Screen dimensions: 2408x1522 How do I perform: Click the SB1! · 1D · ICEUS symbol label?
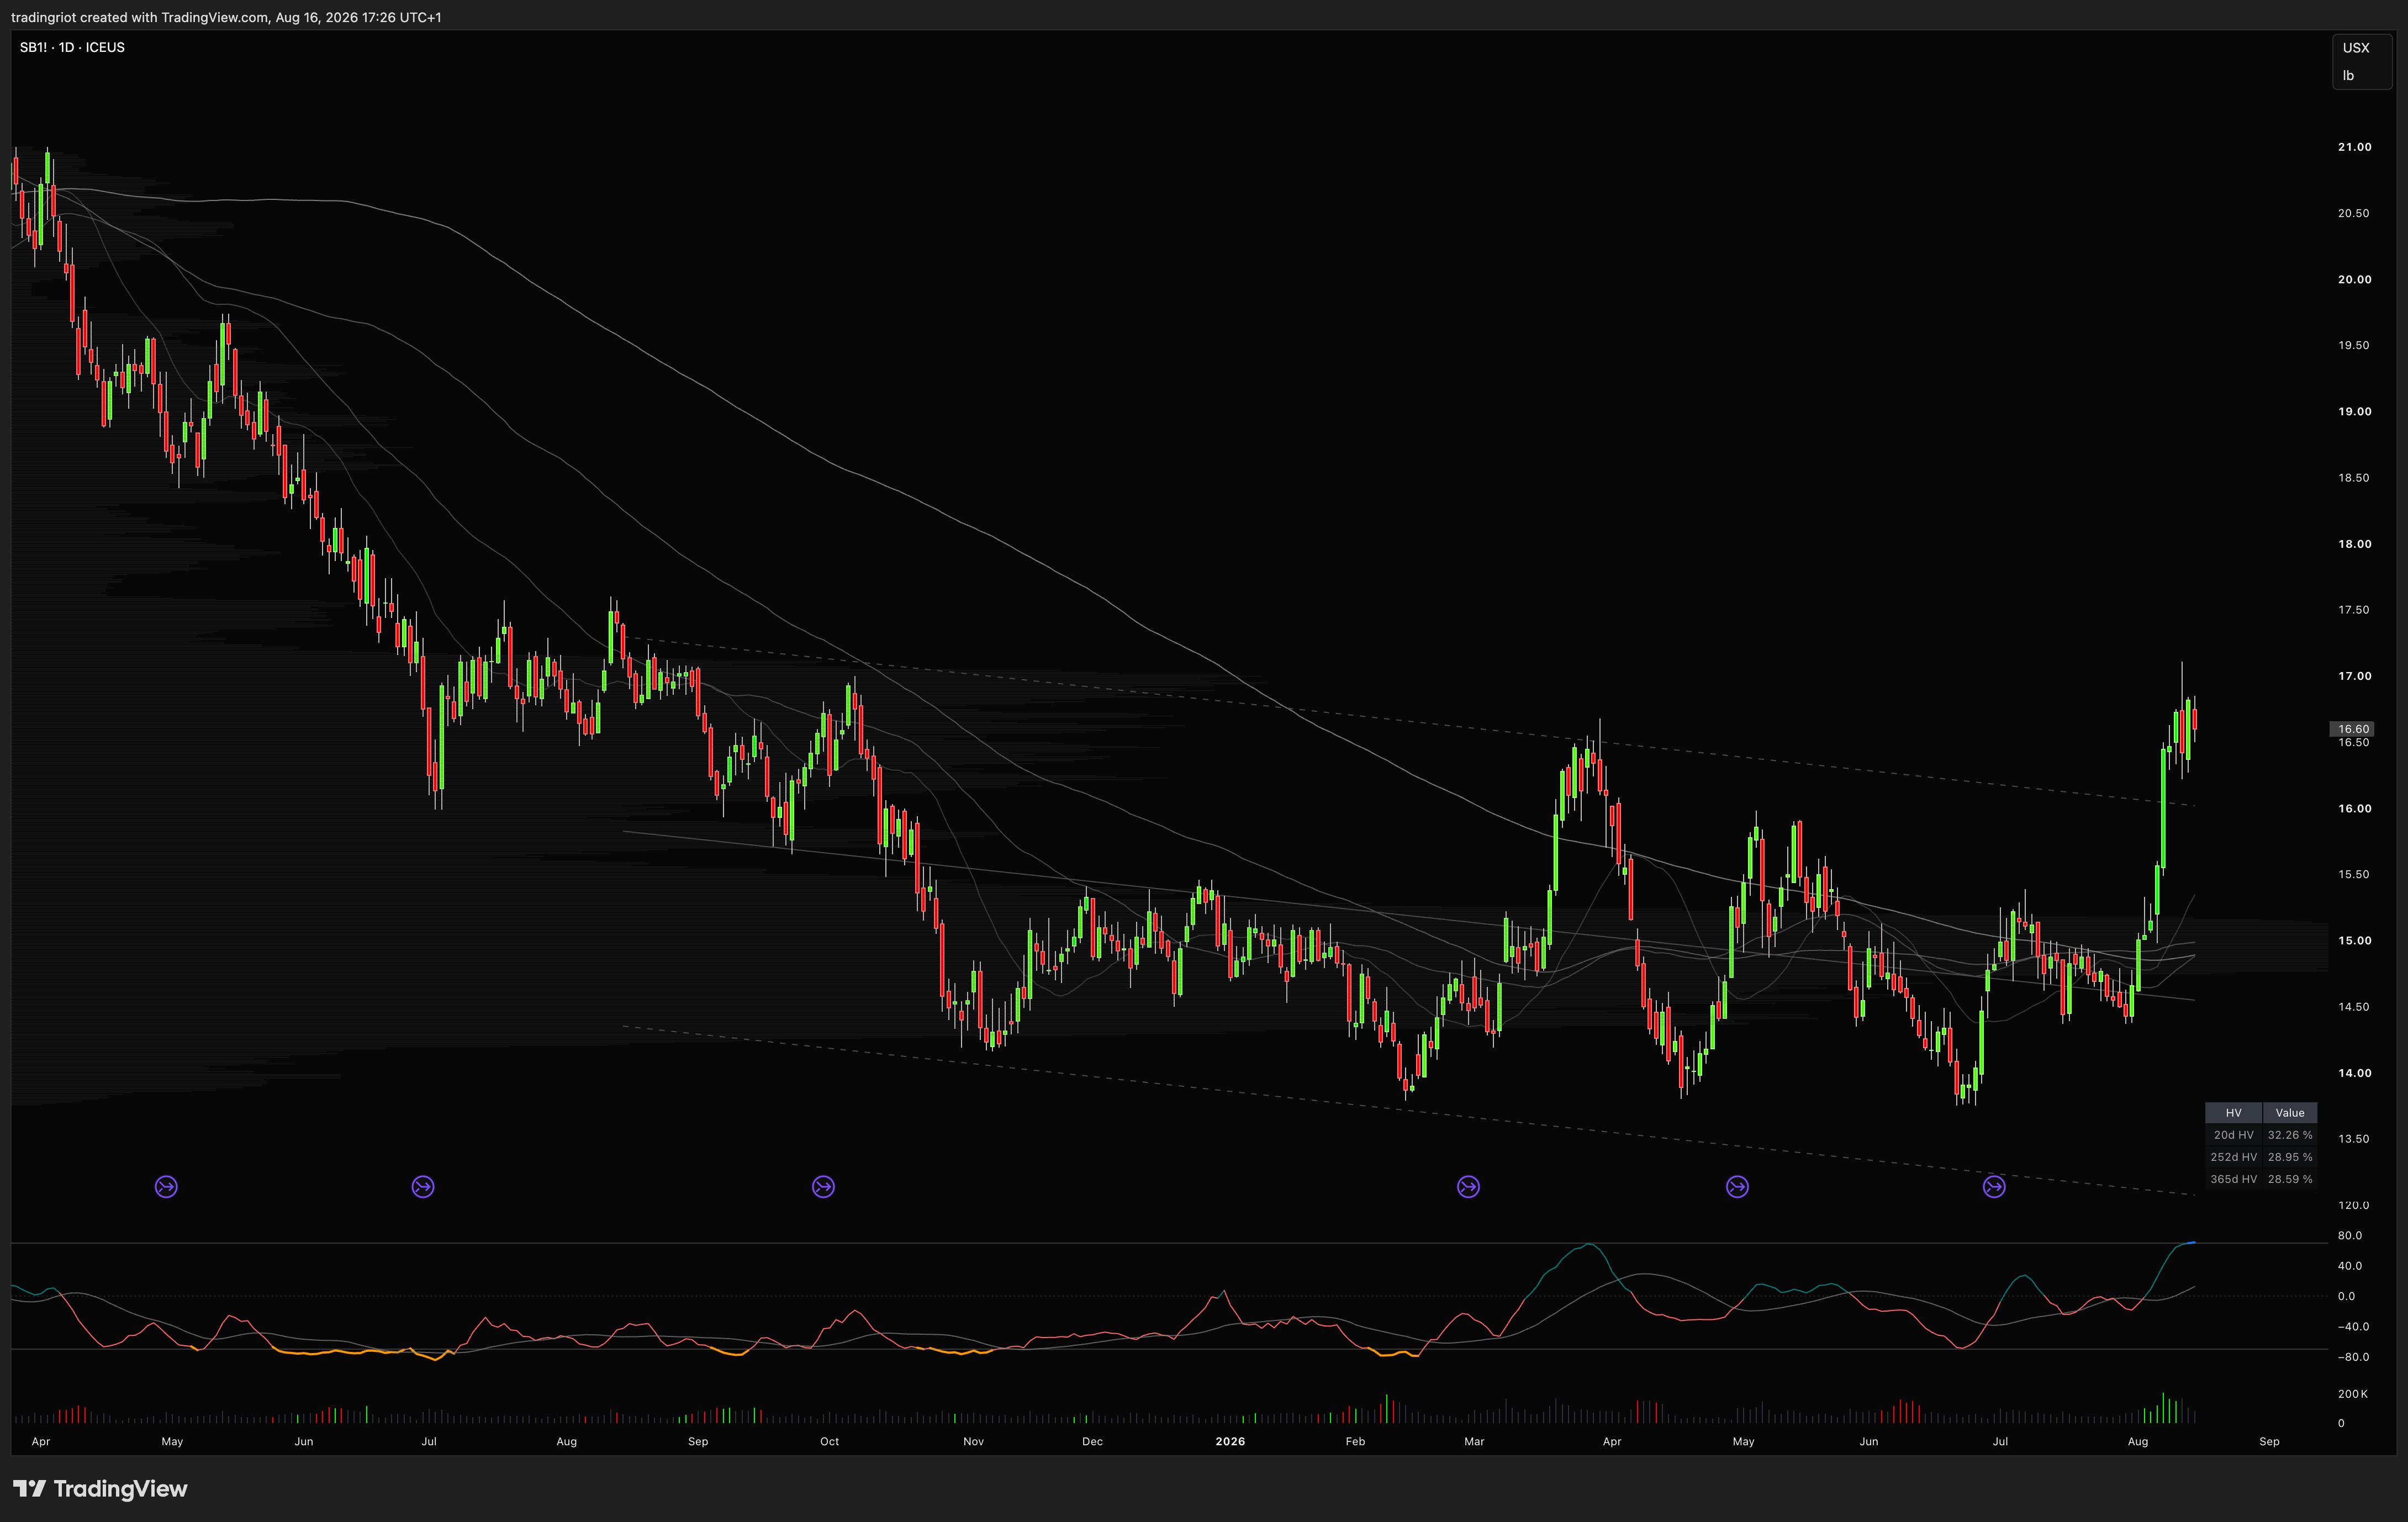(x=72, y=47)
